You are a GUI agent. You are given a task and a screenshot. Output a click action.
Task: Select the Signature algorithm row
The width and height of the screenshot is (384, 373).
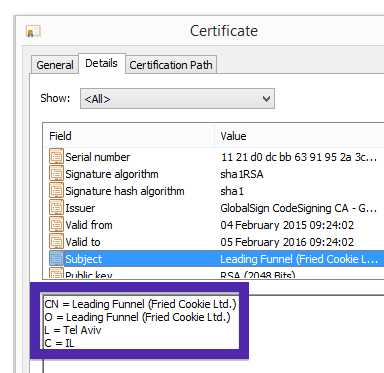(214, 174)
